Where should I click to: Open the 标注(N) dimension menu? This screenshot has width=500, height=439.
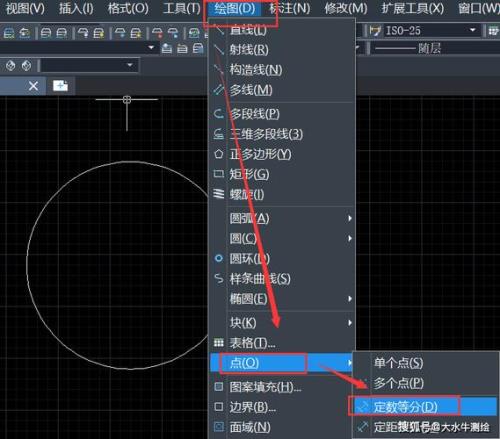coord(290,8)
